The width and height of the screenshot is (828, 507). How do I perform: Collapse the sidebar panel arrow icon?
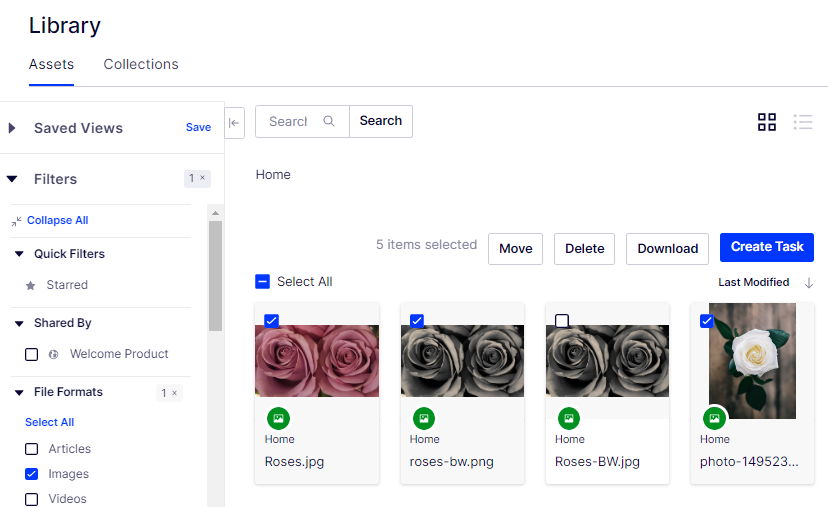click(234, 123)
